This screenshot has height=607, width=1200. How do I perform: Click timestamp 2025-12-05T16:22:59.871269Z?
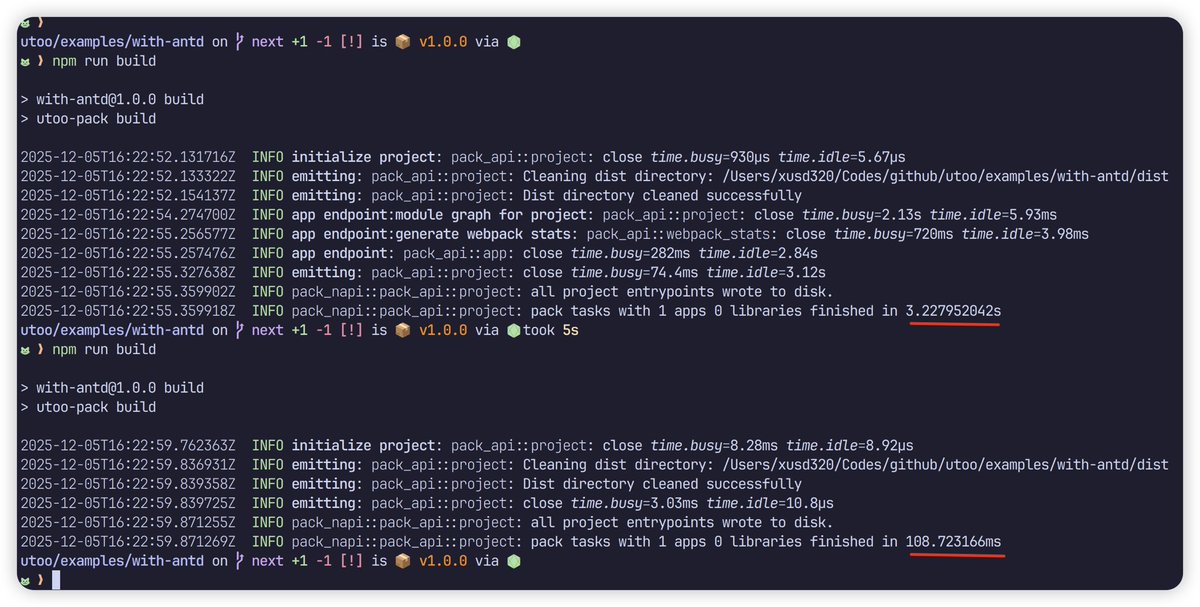tap(128, 541)
